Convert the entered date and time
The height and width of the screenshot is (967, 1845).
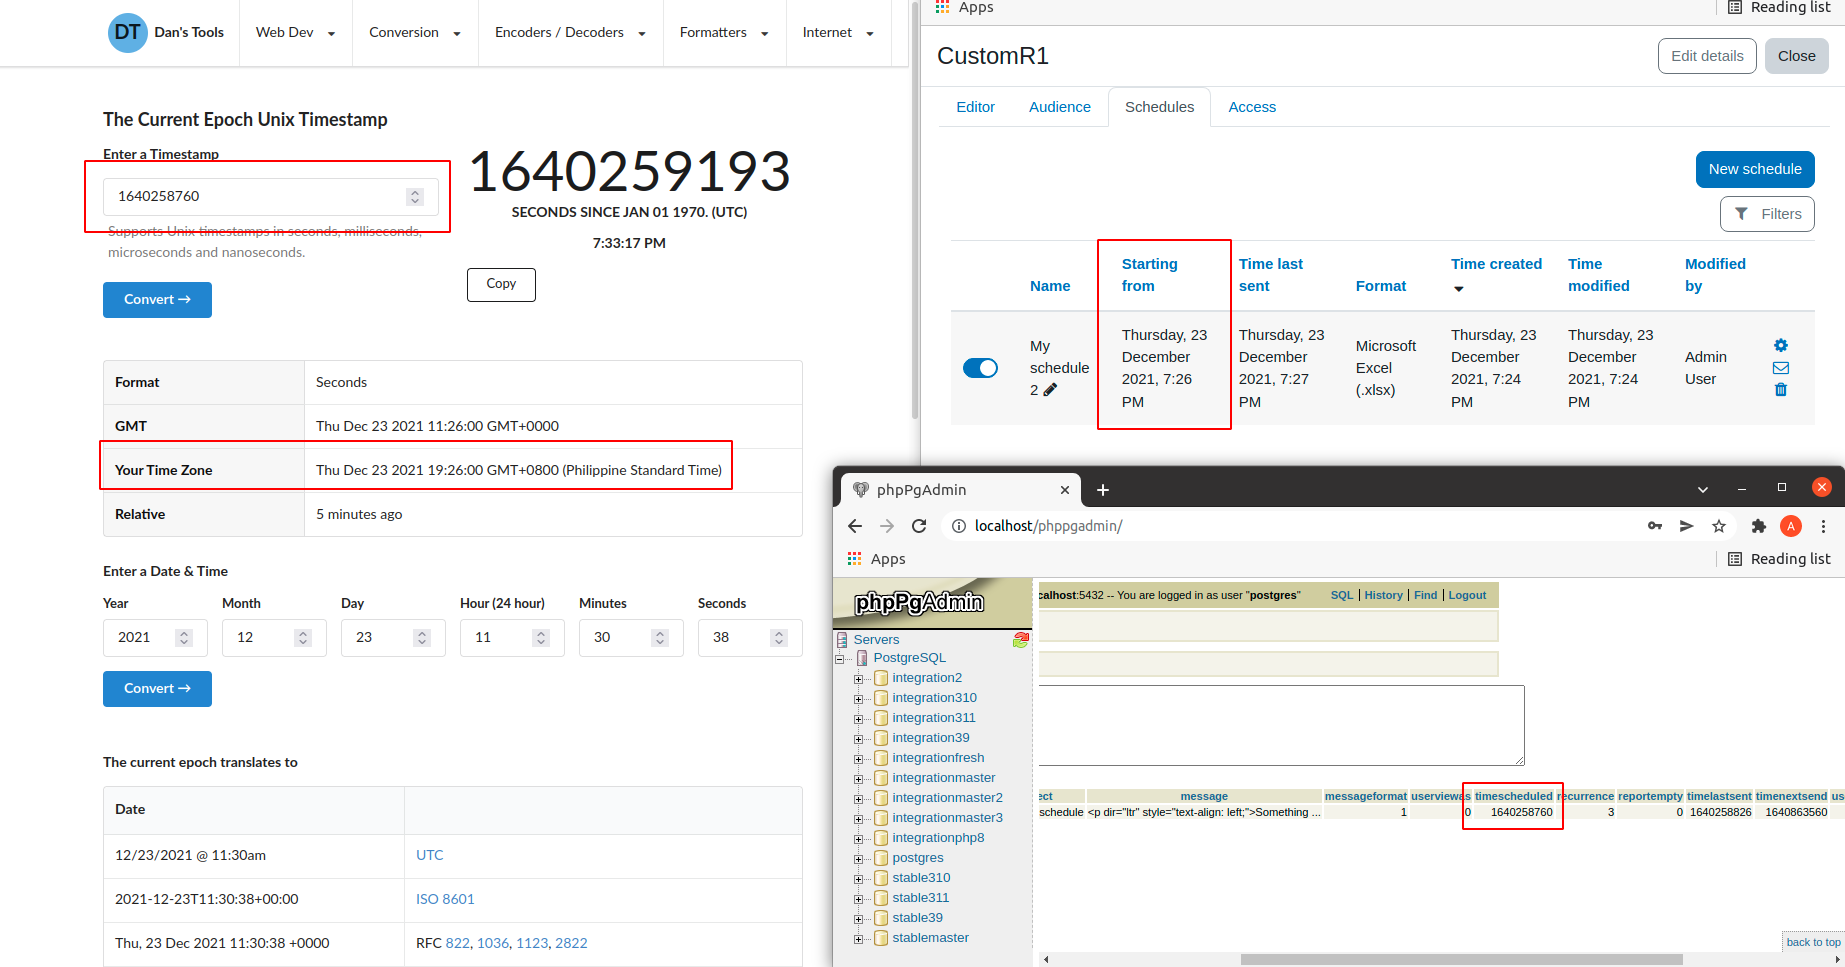pyautogui.click(x=157, y=689)
